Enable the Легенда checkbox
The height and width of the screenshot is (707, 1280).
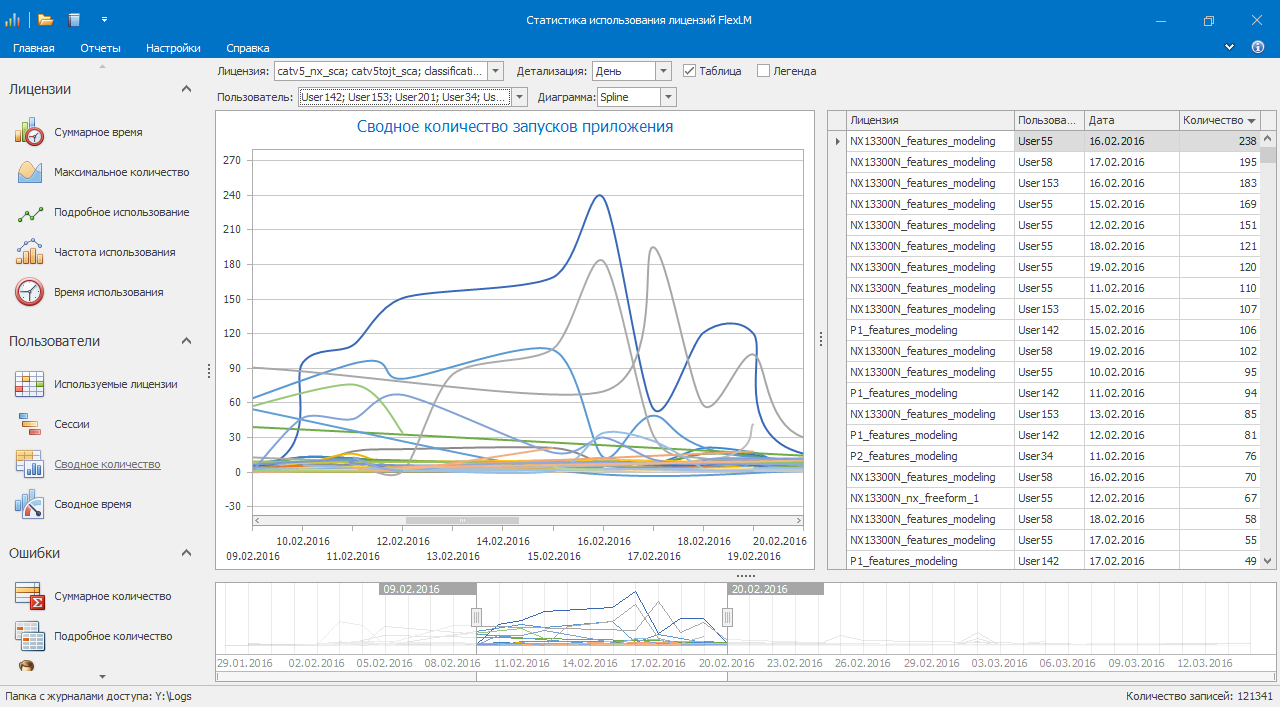coord(763,71)
